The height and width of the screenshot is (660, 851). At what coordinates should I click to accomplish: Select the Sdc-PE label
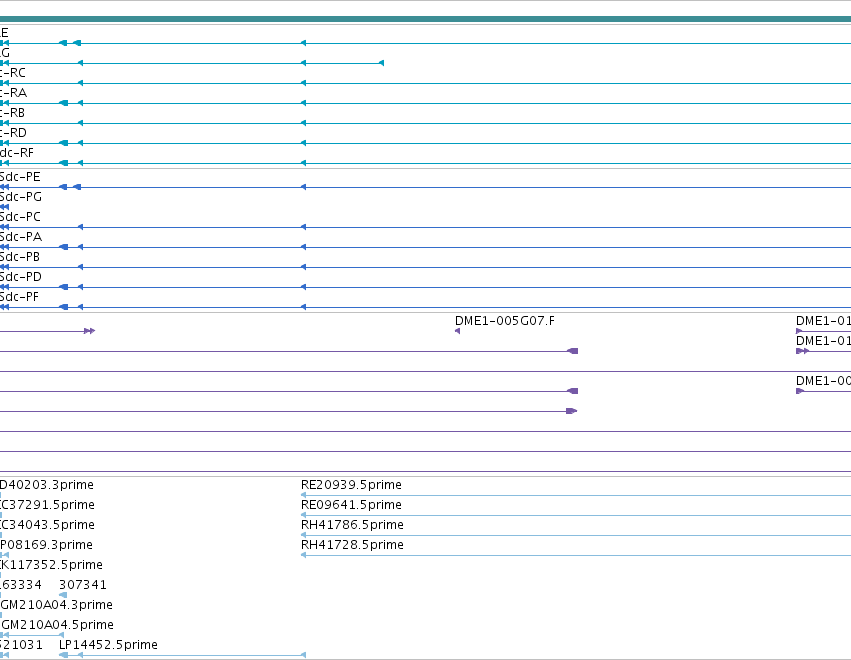(x=20, y=177)
